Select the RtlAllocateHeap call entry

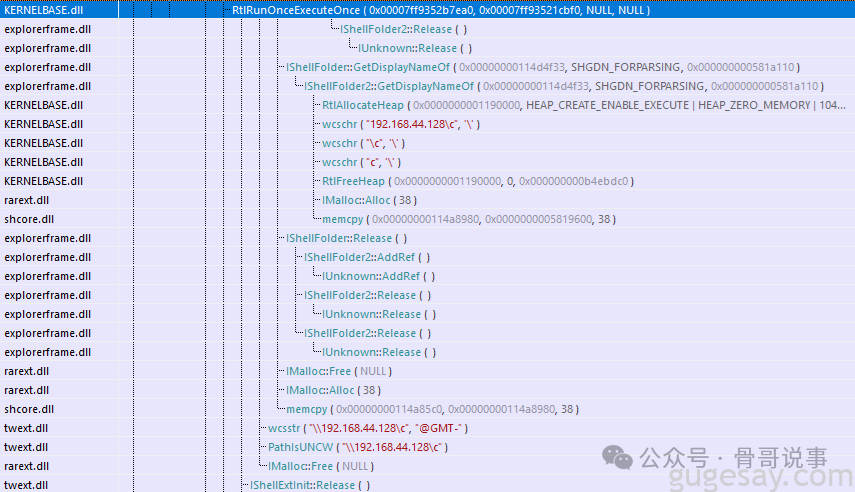tap(583, 105)
